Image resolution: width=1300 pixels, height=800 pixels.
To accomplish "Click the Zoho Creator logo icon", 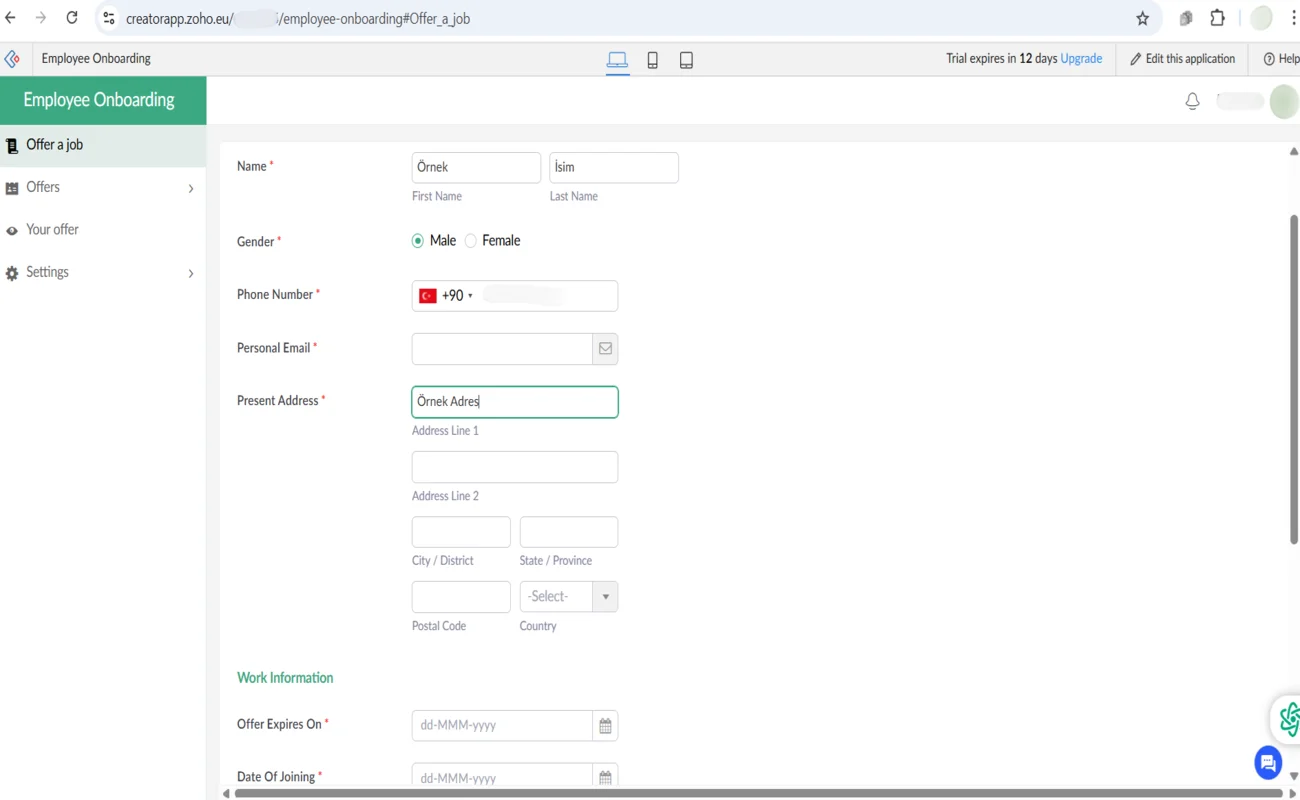I will pos(12,59).
